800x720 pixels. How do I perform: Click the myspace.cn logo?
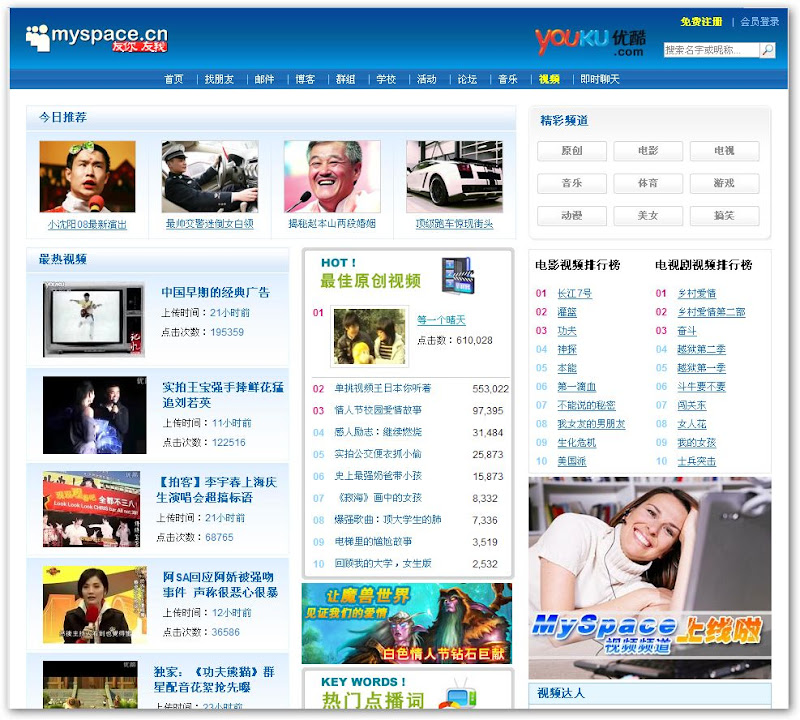pos(96,38)
